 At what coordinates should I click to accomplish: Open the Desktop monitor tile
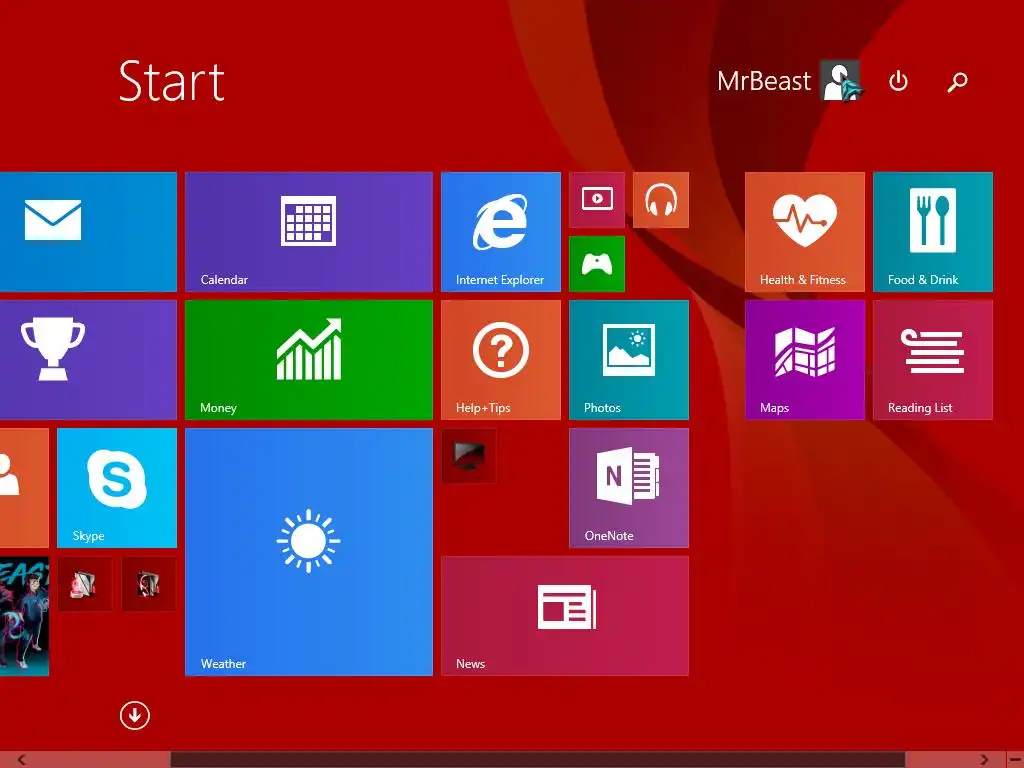[x=469, y=456]
